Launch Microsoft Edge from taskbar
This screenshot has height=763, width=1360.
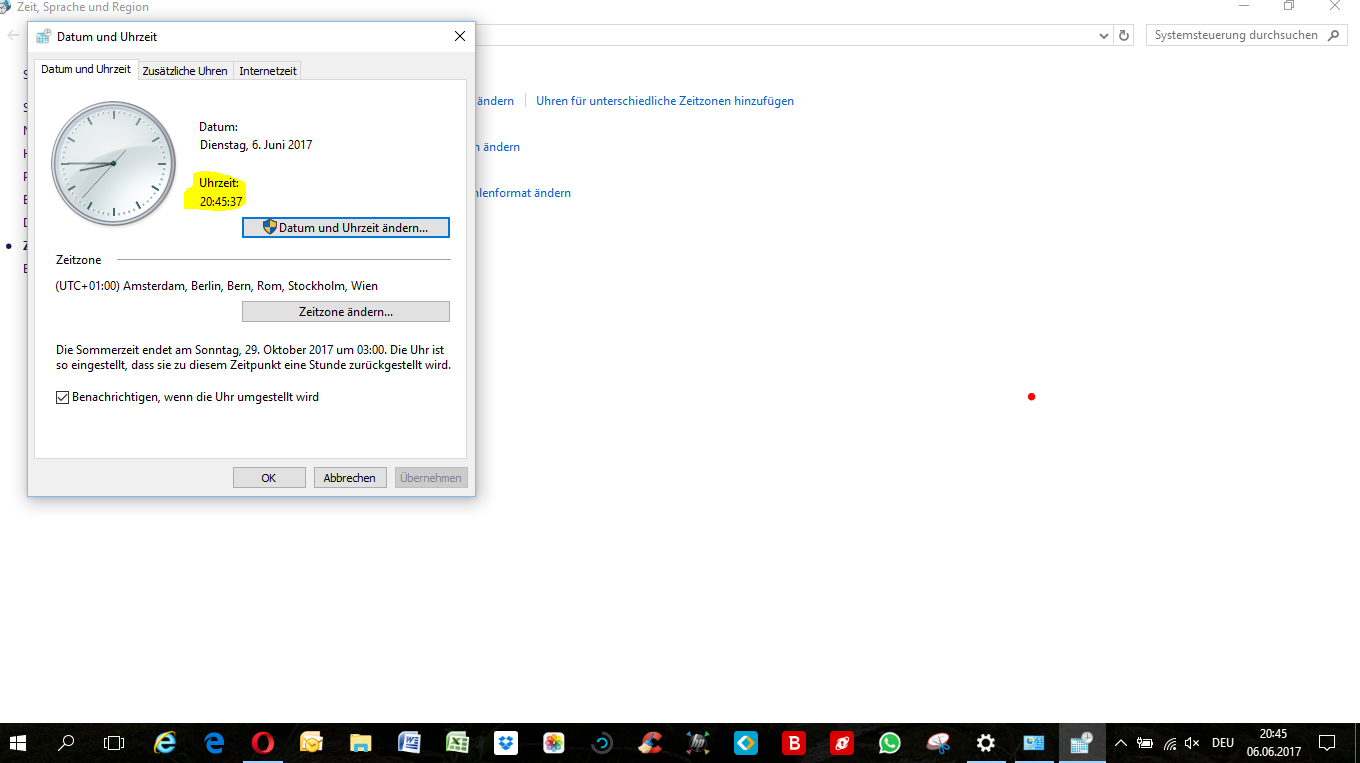click(x=214, y=743)
